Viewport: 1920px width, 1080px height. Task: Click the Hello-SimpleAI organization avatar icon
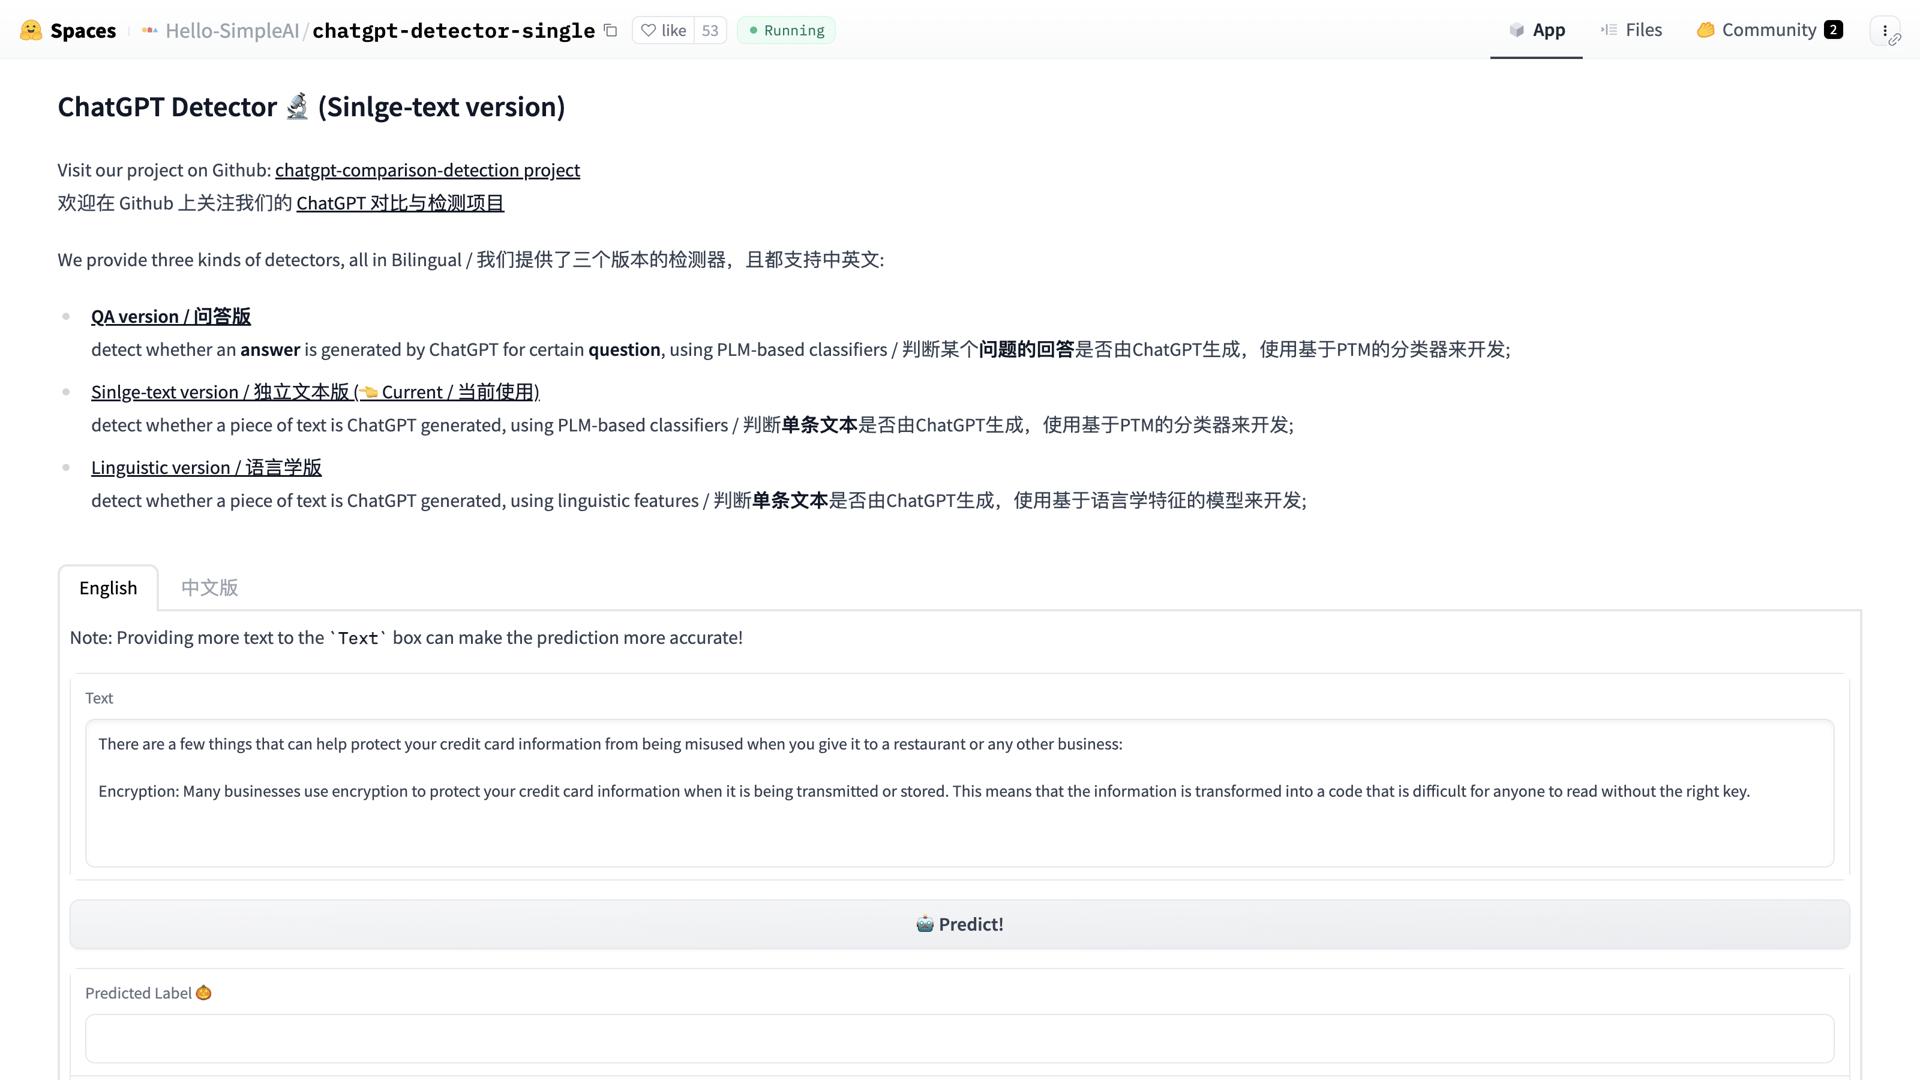149,30
